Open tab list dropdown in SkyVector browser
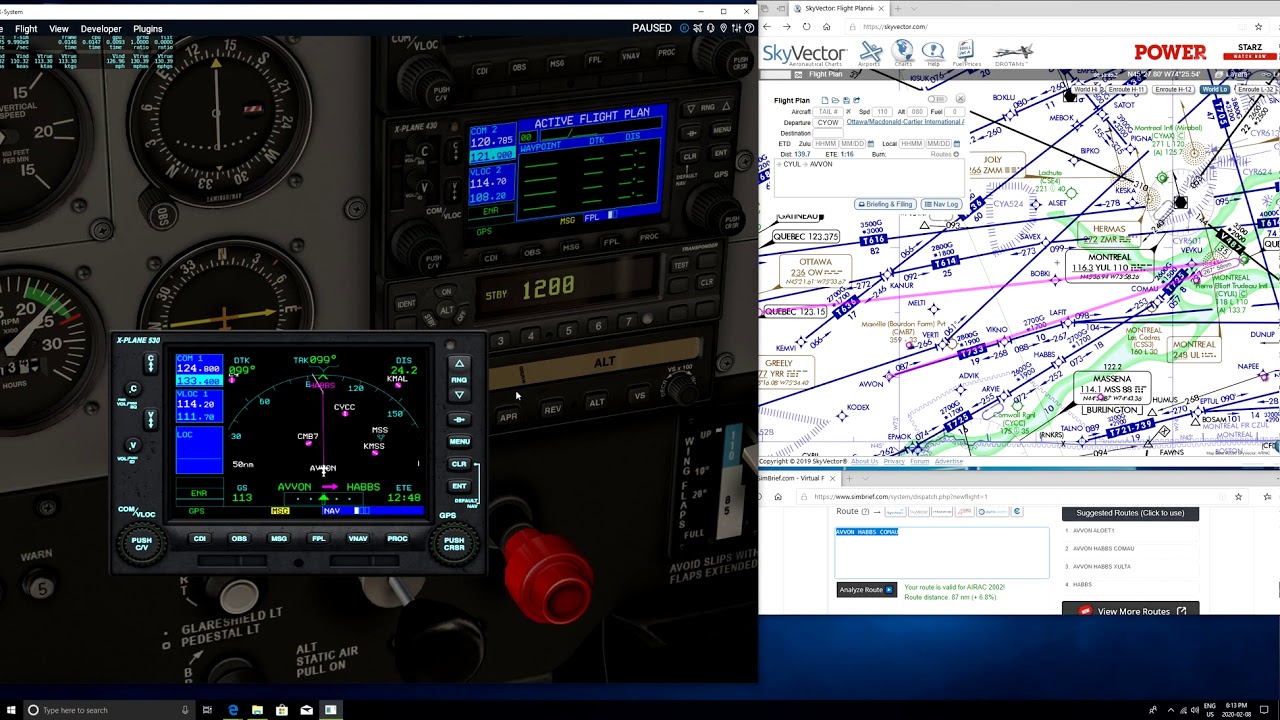Viewport: 1280px width, 720px height. click(x=916, y=8)
